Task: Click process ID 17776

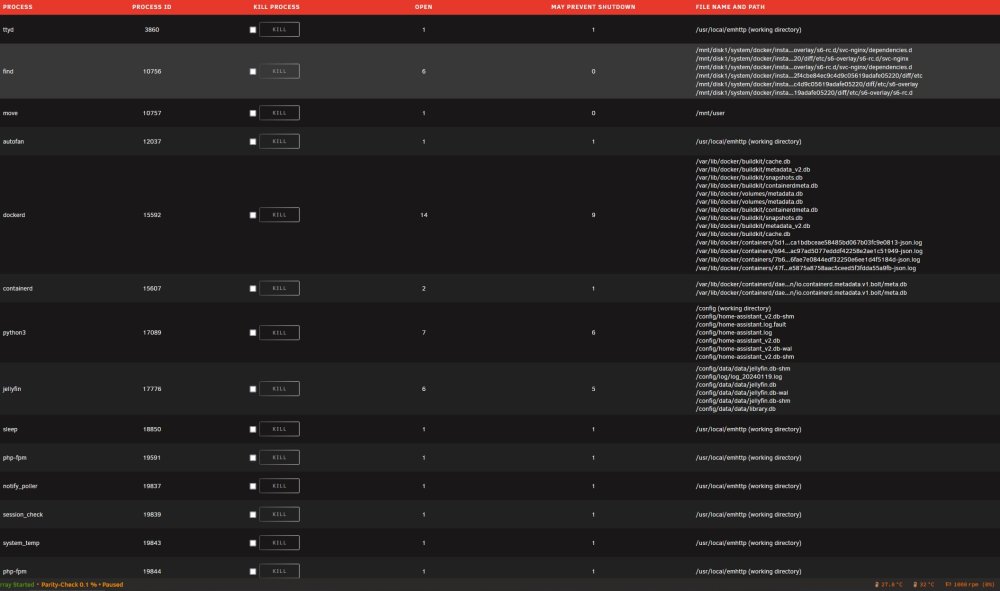Action: pos(152,389)
